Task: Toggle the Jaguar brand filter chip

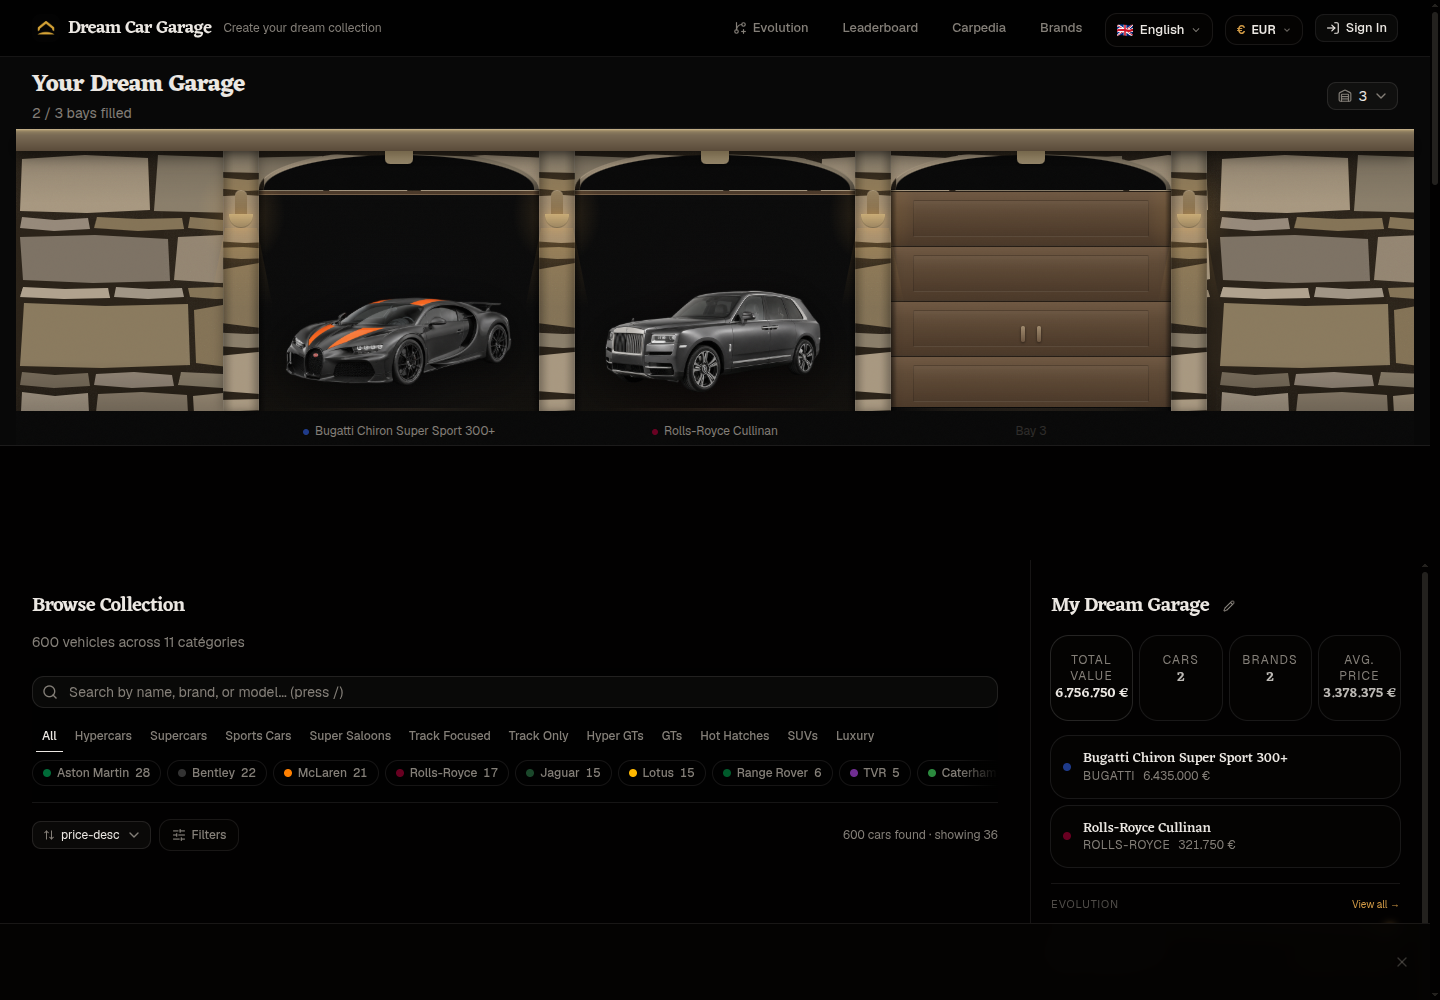Action: point(563,773)
